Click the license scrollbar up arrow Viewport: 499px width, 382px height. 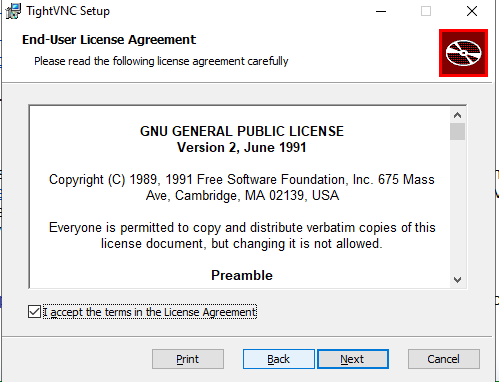coord(457,115)
